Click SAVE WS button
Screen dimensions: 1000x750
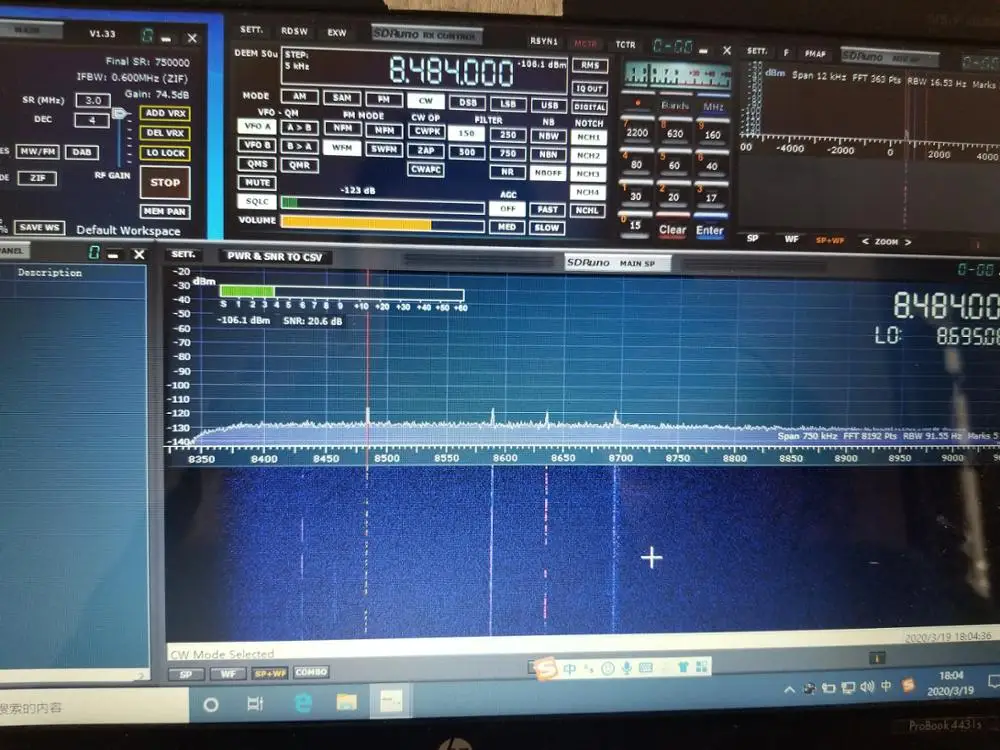click(x=40, y=227)
